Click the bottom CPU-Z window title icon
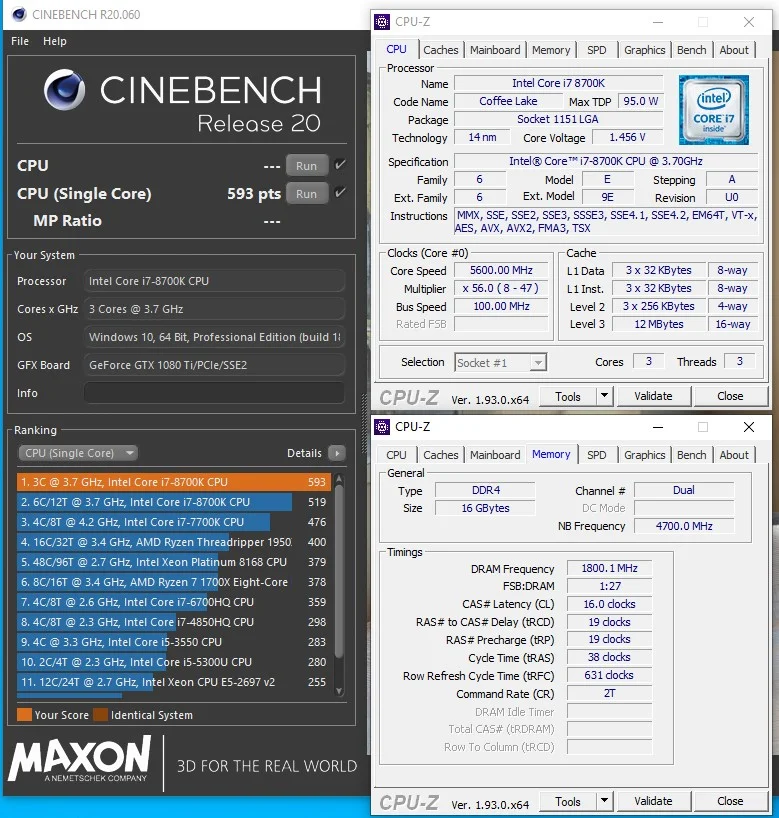Screen dimensions: 779x818 (382, 427)
